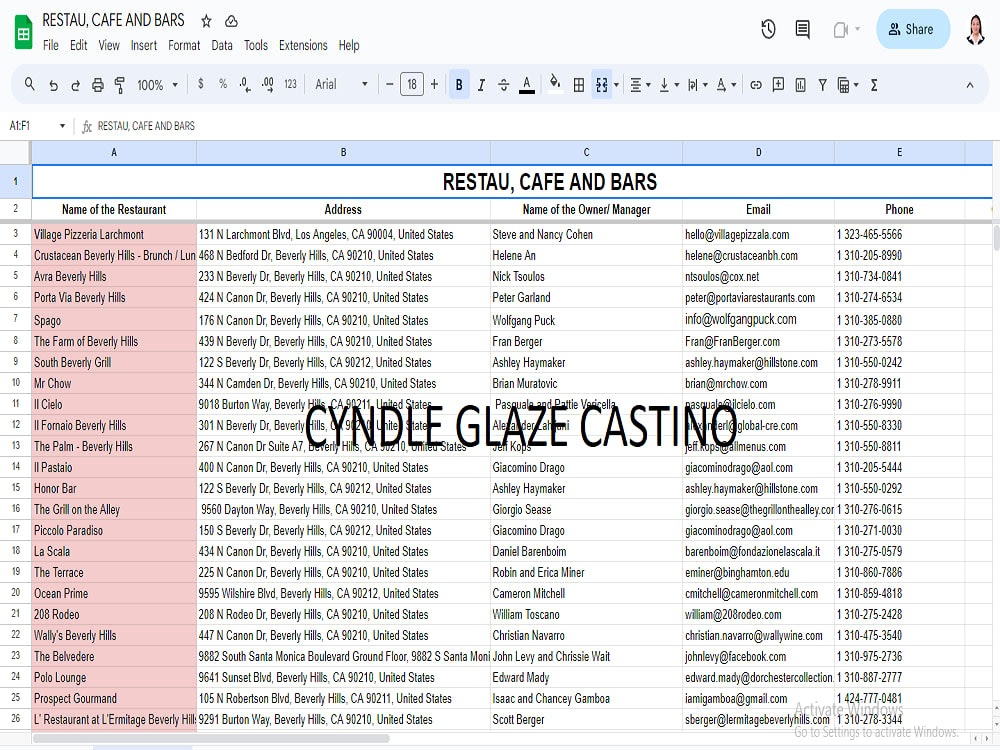
Task: Format as percent
Action: 223,84
